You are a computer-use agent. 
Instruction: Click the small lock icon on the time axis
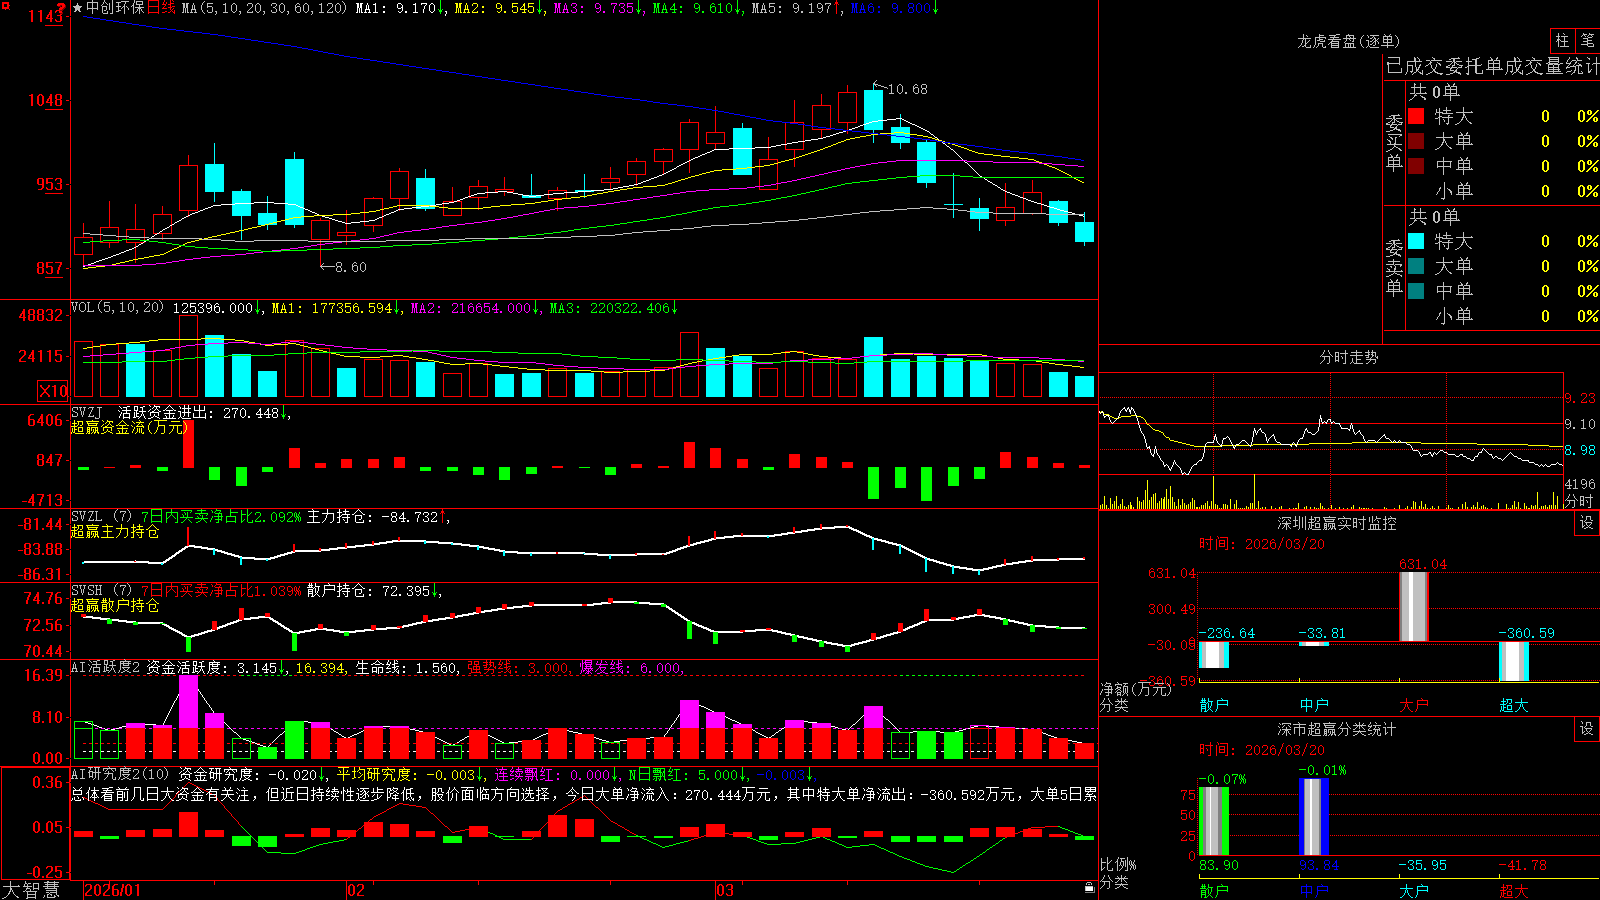click(1090, 888)
